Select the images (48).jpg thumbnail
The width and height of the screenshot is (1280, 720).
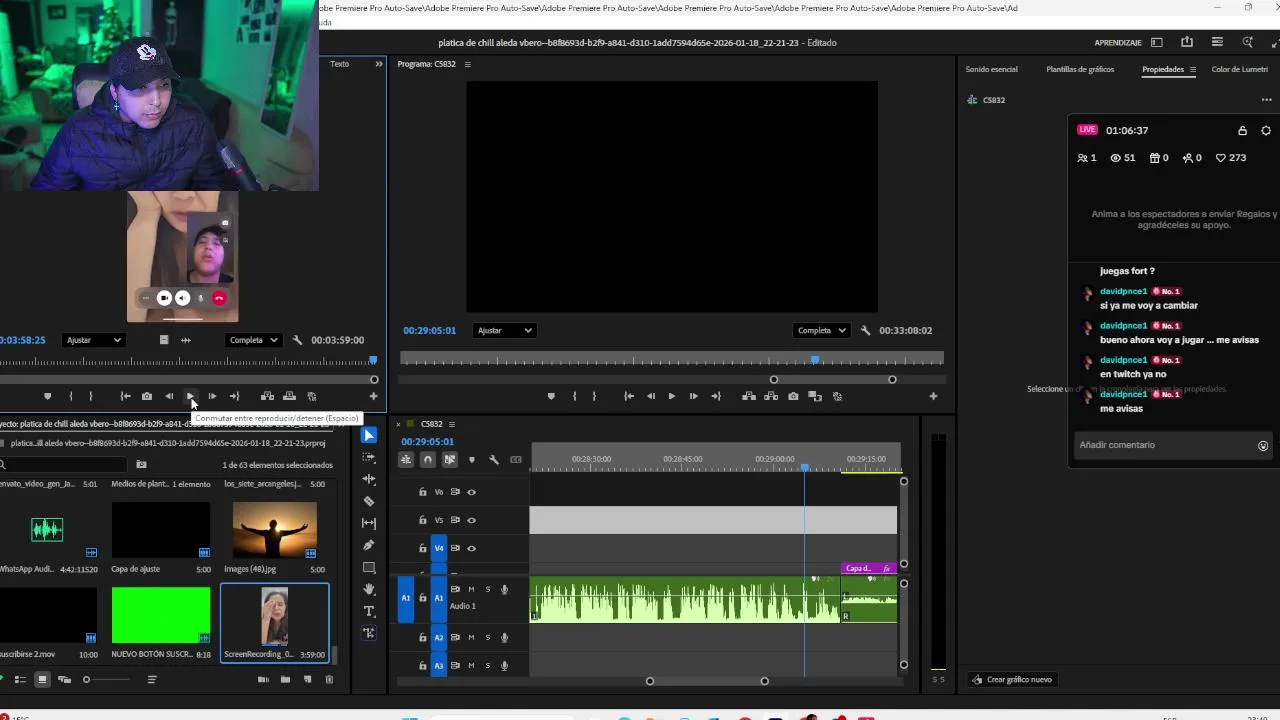274,529
